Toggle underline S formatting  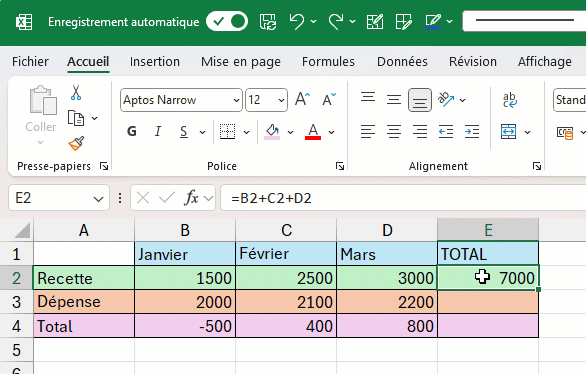click(x=183, y=132)
